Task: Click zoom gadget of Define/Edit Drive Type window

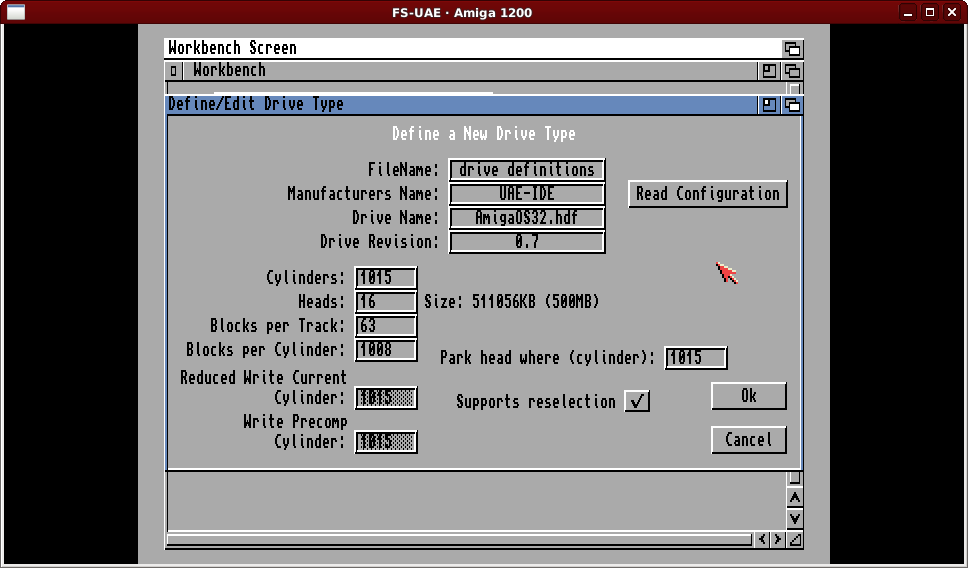Action: tap(769, 105)
